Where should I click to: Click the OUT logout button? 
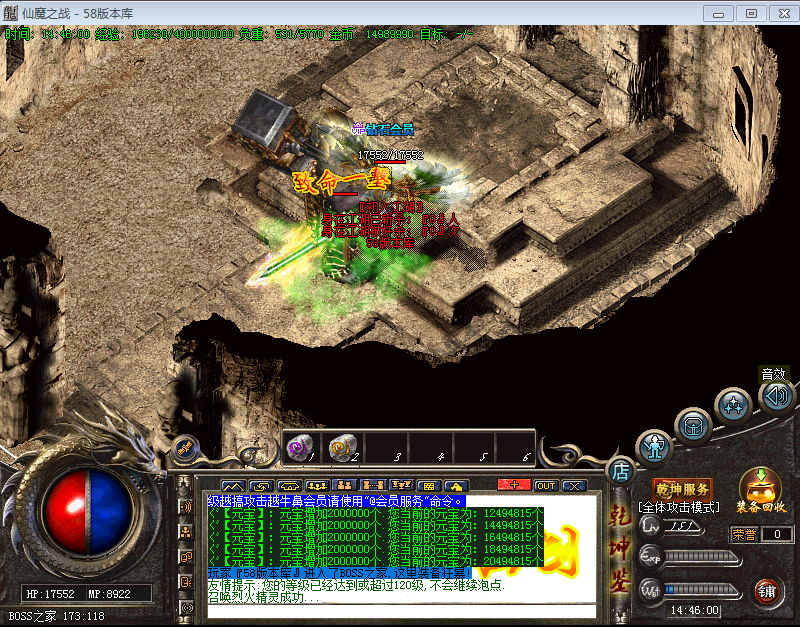pos(546,486)
